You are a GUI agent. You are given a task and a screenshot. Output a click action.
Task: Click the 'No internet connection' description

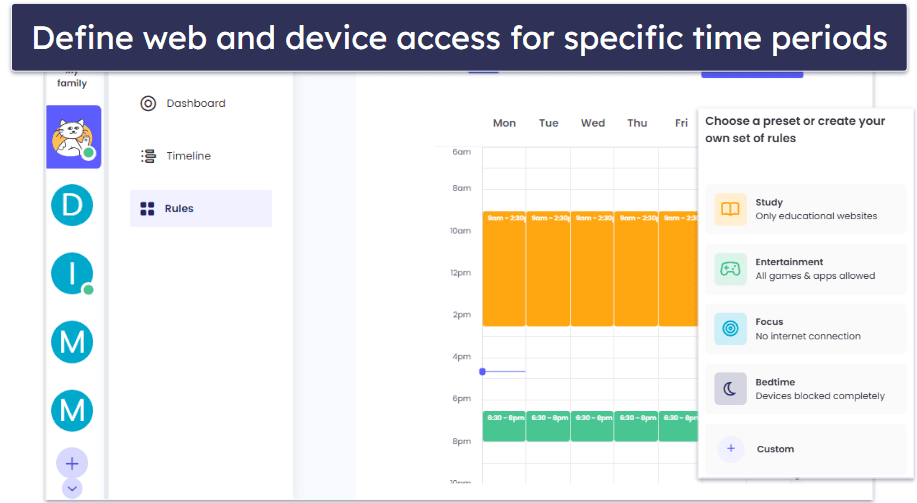808,336
